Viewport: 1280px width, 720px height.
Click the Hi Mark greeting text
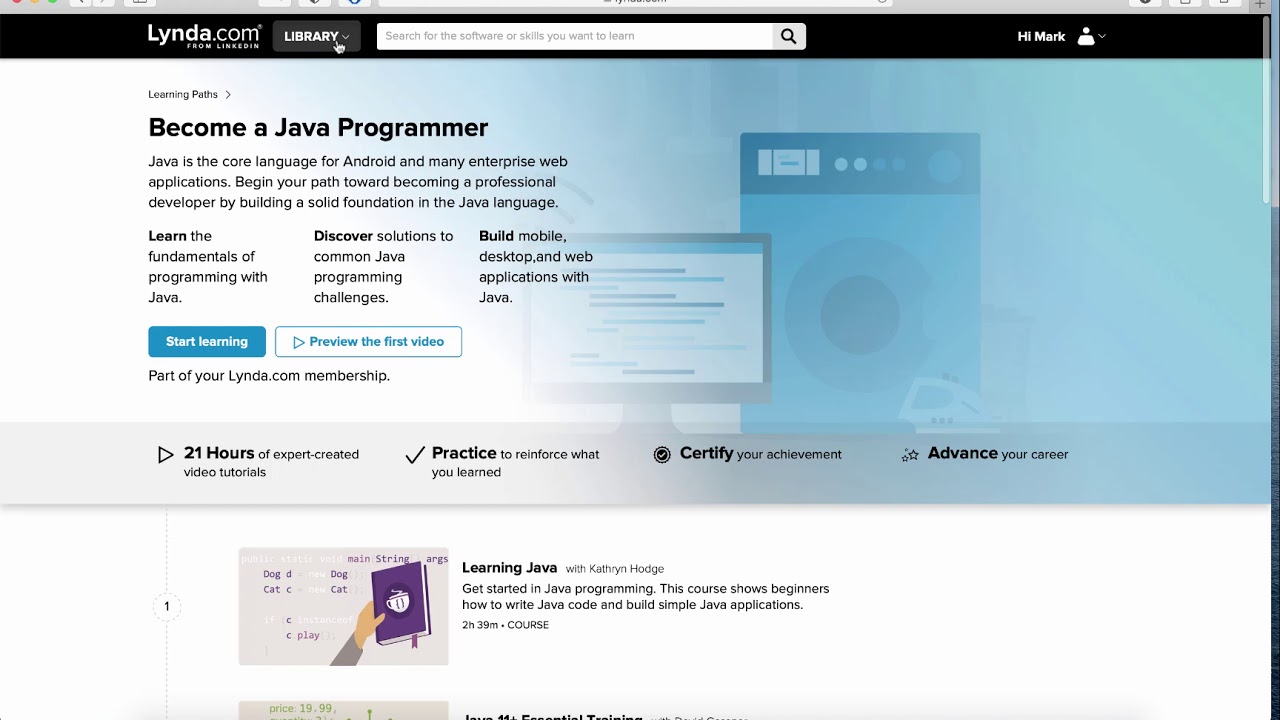point(1041,36)
